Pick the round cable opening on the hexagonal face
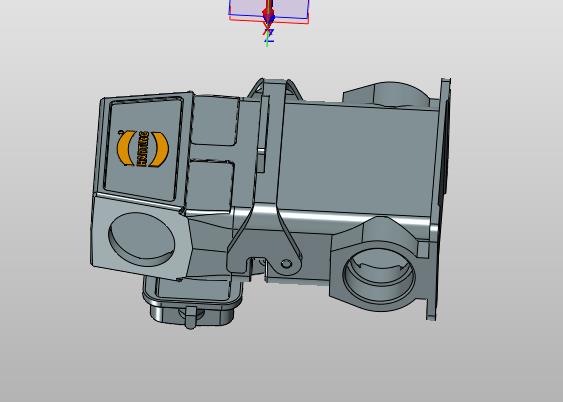 coord(141,239)
